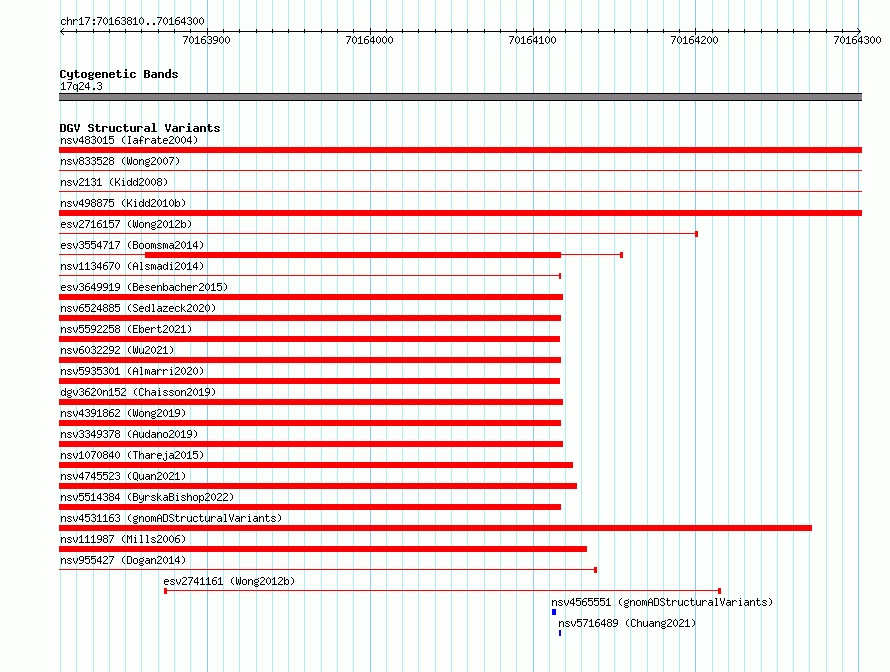Click the thin red line of nsv2131

tap(460, 192)
